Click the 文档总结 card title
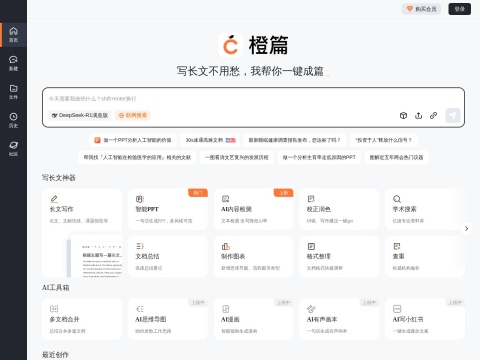Screen dimensions: 480x360 pos(147,256)
